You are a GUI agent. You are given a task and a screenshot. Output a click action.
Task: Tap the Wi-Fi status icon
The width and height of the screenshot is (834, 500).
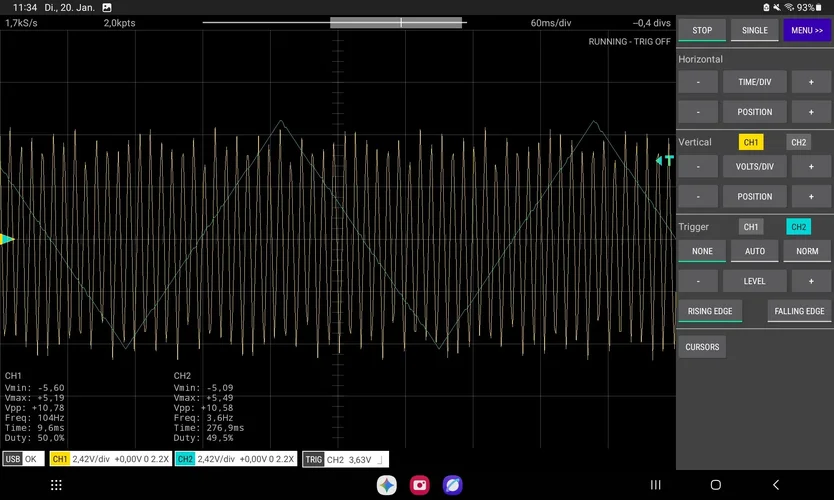tap(789, 7)
